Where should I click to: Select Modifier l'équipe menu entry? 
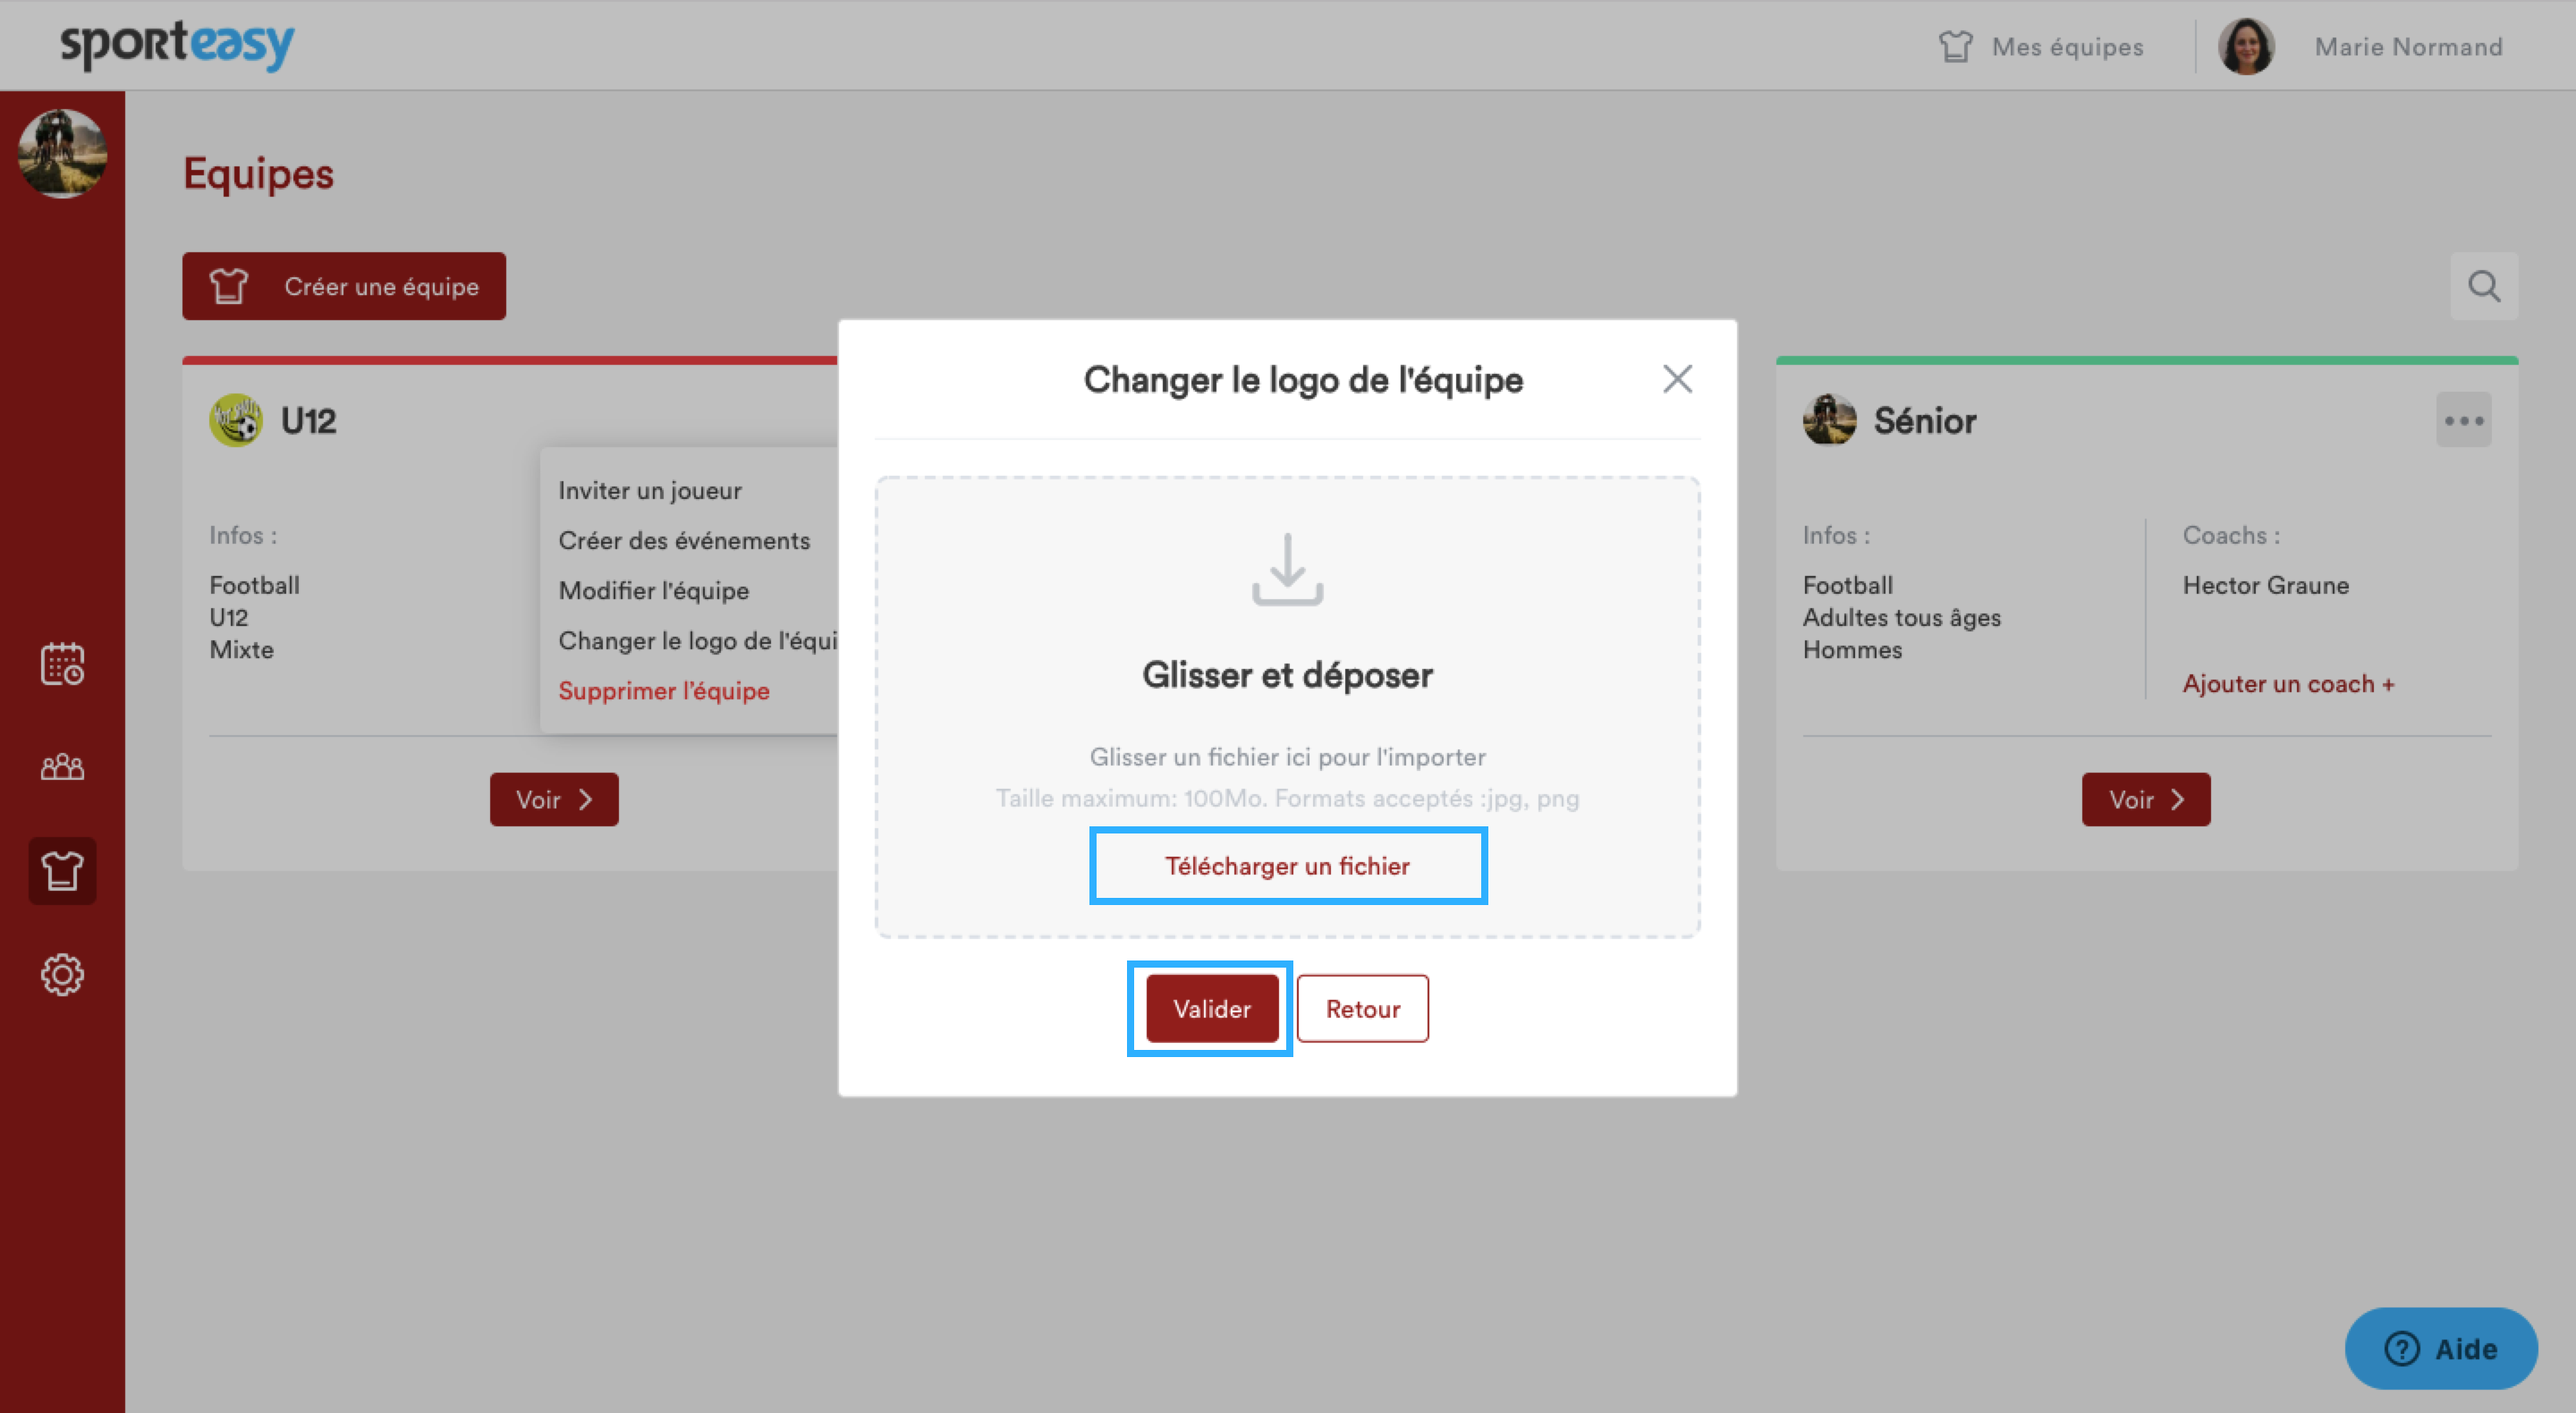pyautogui.click(x=653, y=590)
